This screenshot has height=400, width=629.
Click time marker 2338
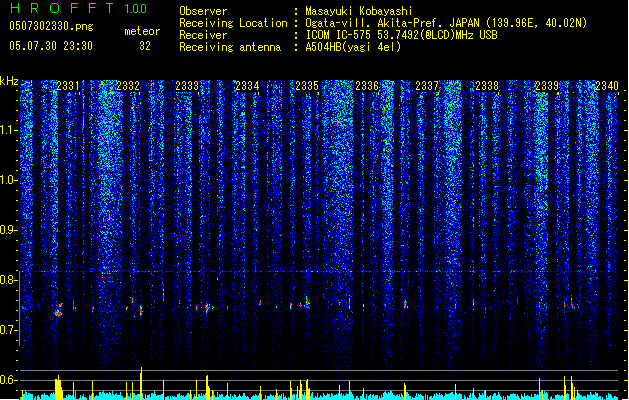pos(487,86)
